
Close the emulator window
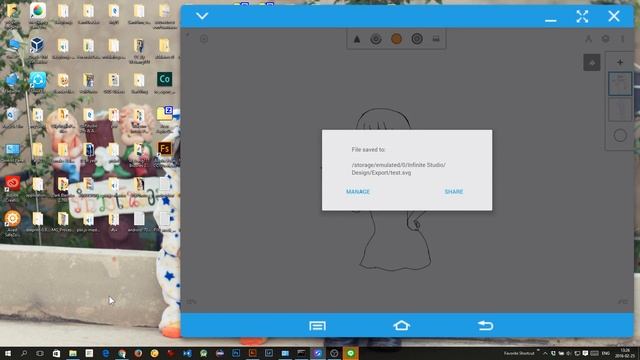[x=613, y=16]
